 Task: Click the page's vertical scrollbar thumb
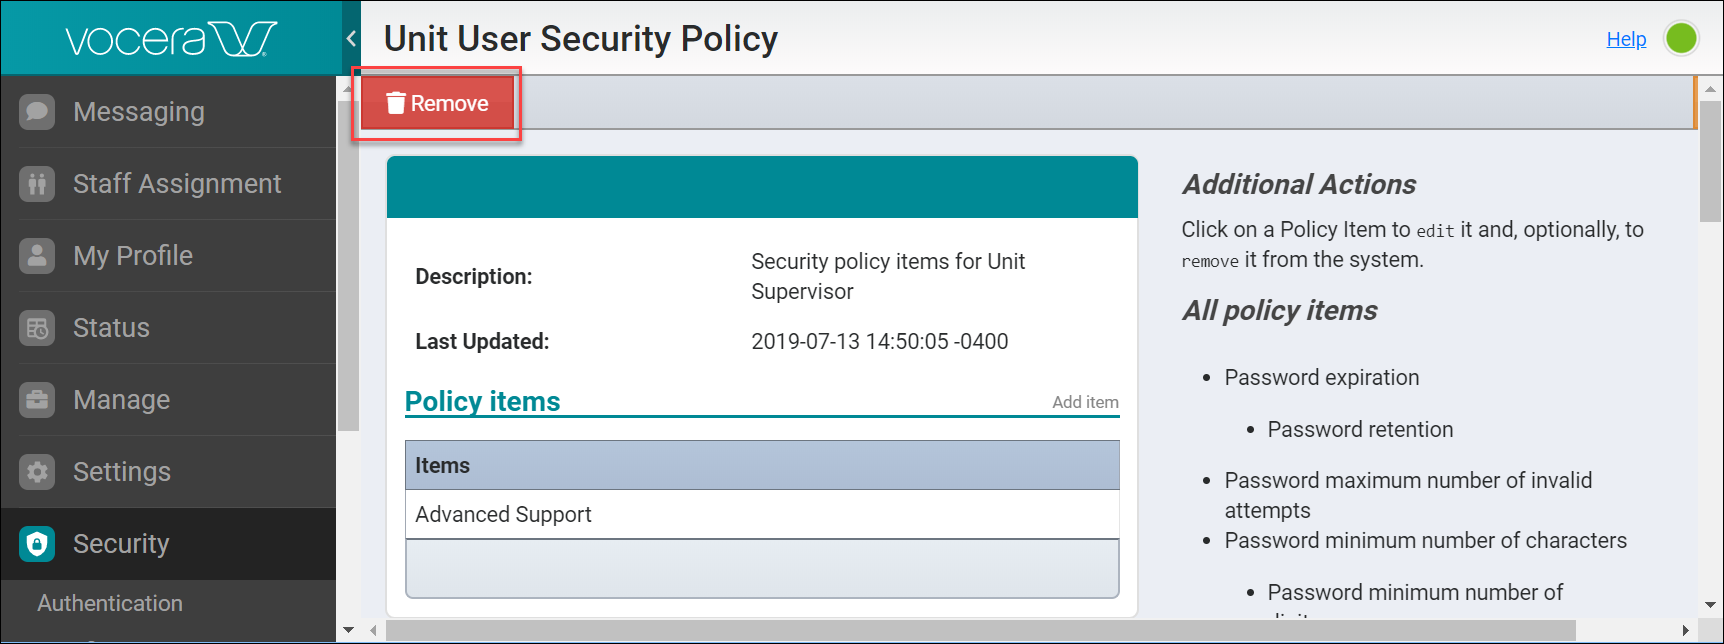coord(1711,161)
